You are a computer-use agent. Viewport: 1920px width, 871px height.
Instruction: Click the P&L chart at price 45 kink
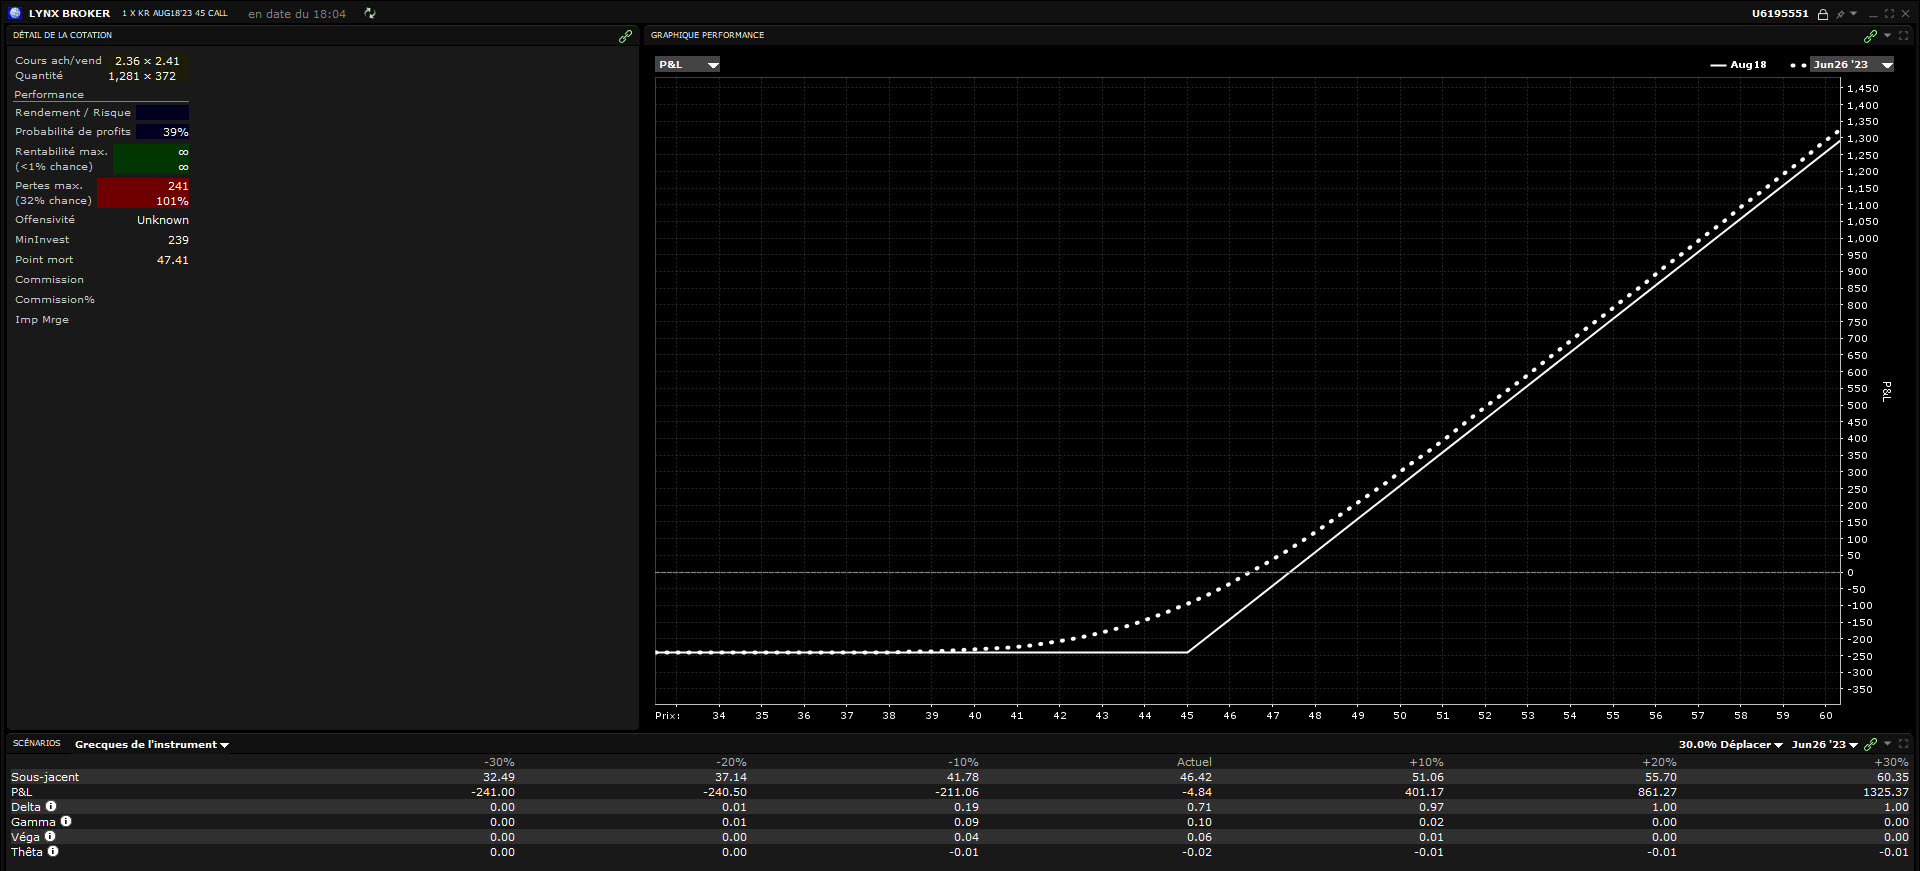click(1187, 652)
